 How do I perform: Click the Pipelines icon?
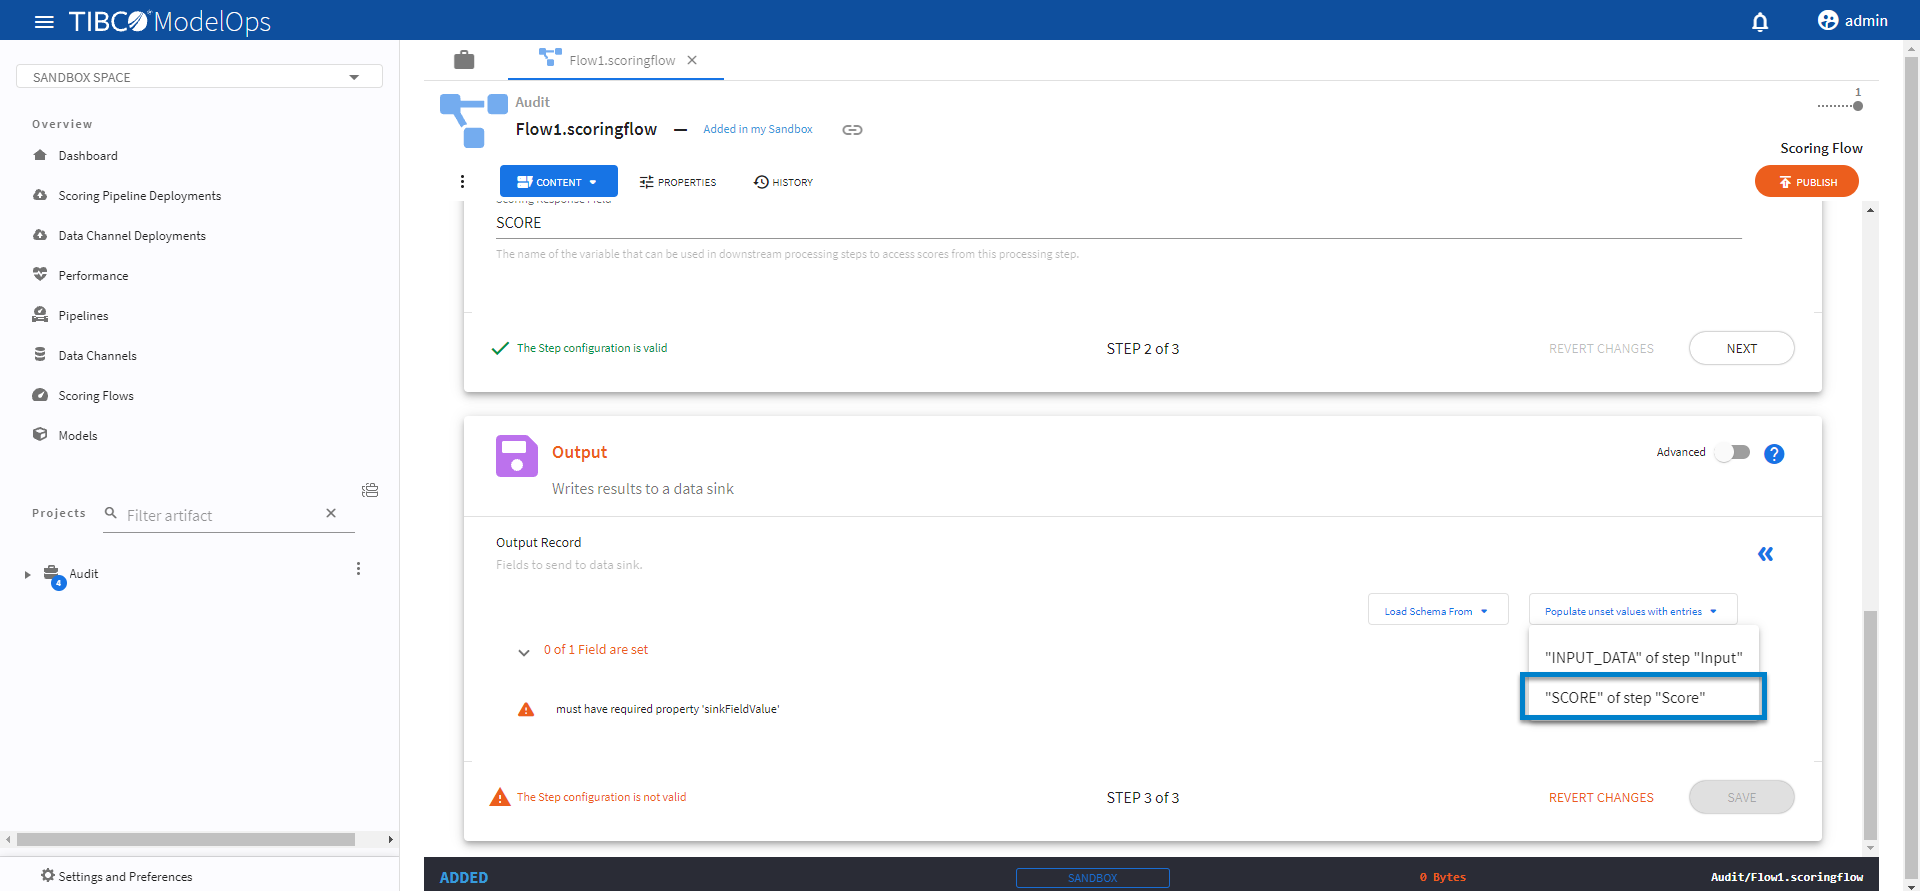pyautogui.click(x=40, y=315)
